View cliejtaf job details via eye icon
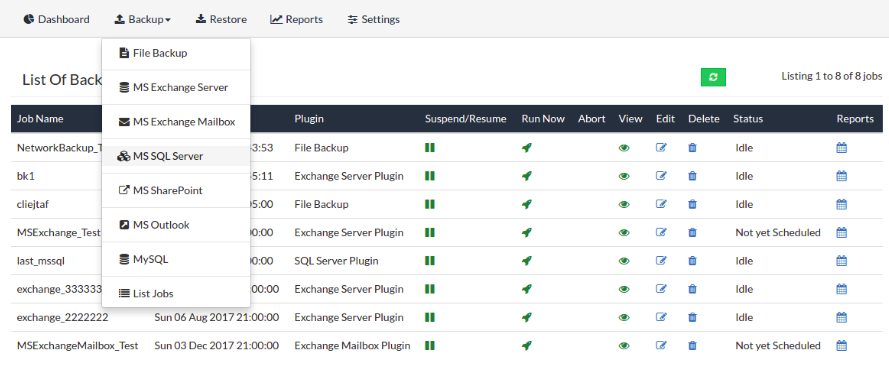This screenshot has height=371, width=889. pos(624,204)
